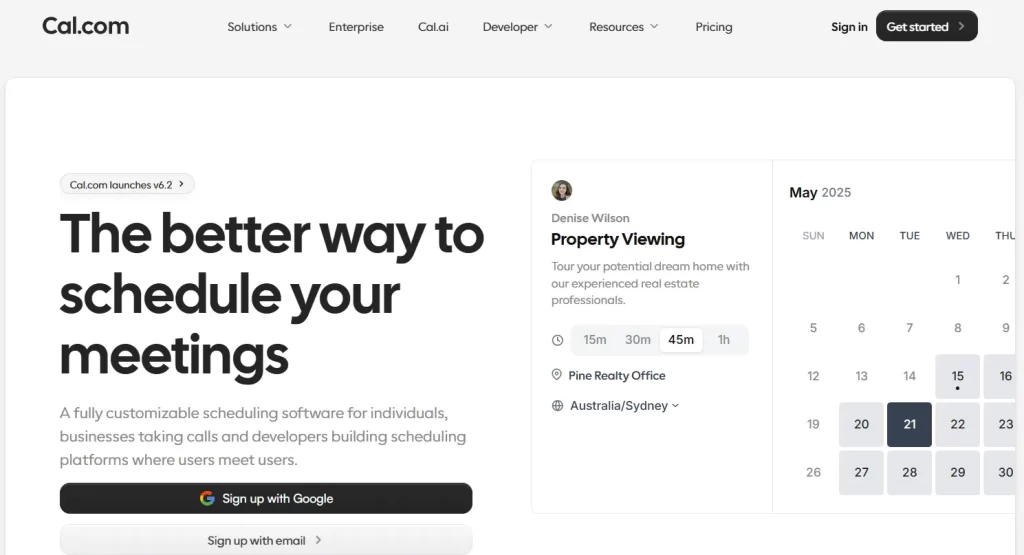Click the location pin icon
This screenshot has height=555, width=1024.
(x=557, y=375)
